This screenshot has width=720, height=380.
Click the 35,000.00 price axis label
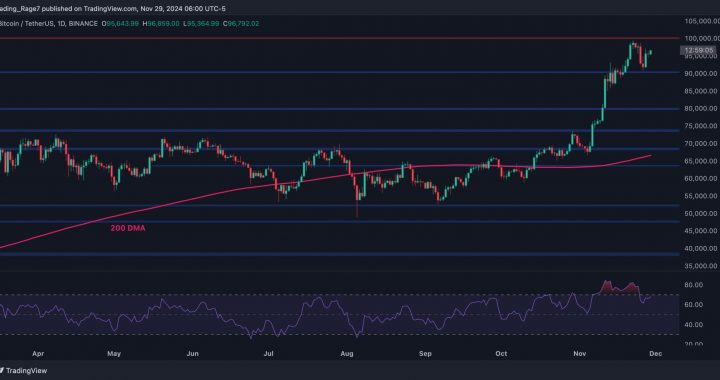pos(700,266)
